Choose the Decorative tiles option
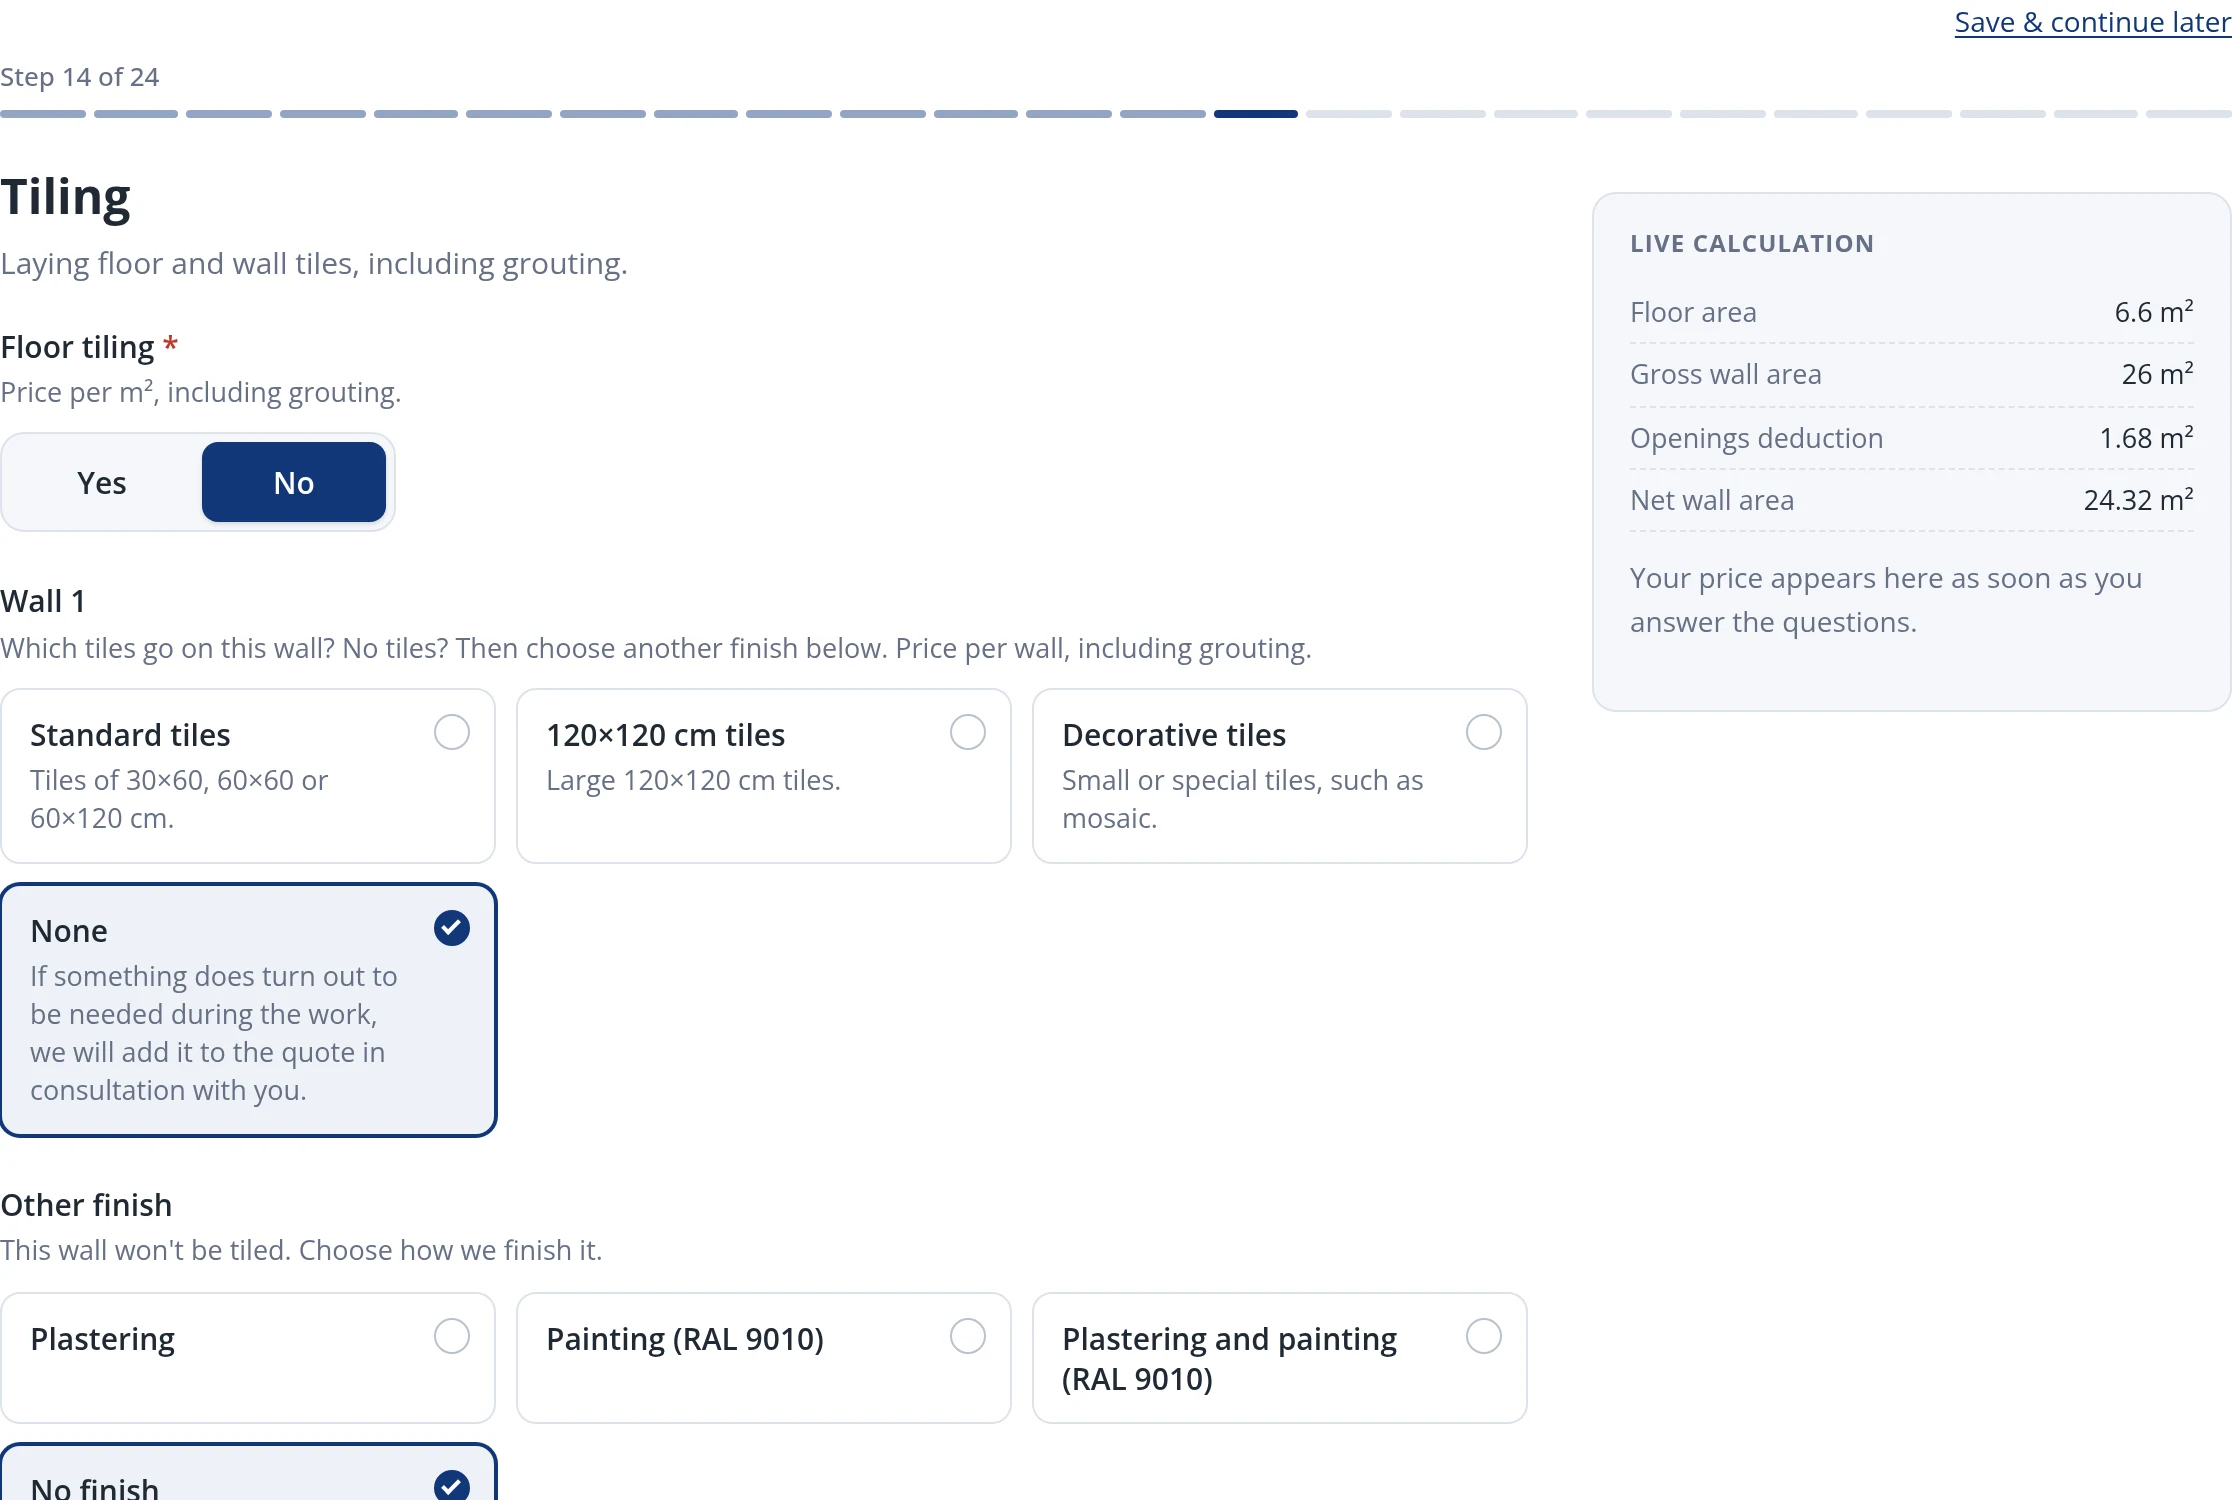This screenshot has height=1500, width=2232. (x=1280, y=776)
